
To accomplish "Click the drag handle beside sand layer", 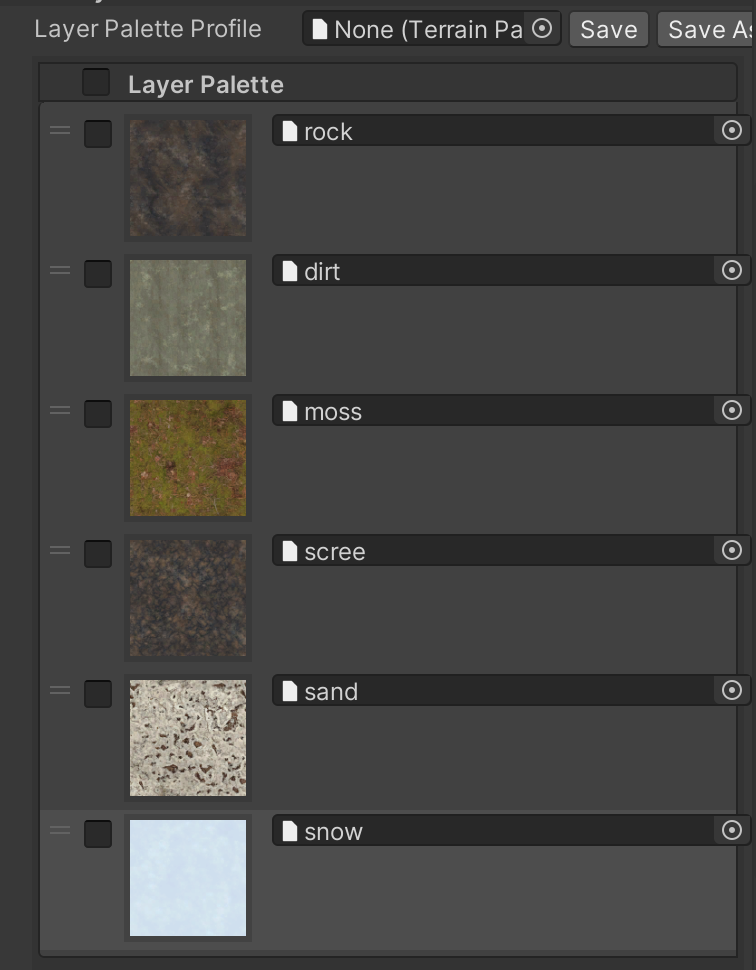I will tap(60, 690).
